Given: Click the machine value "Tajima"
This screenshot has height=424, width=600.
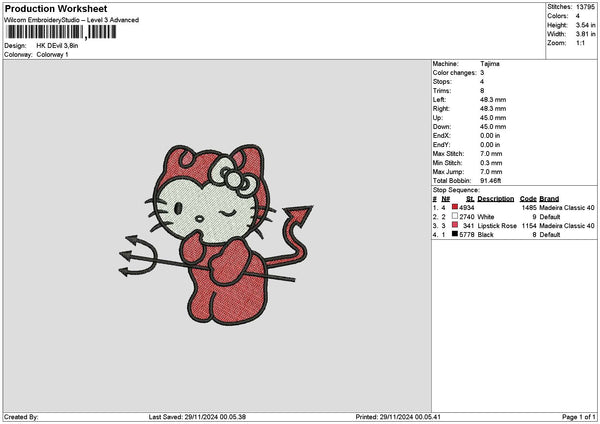Looking at the screenshot, I should tap(490, 64).
